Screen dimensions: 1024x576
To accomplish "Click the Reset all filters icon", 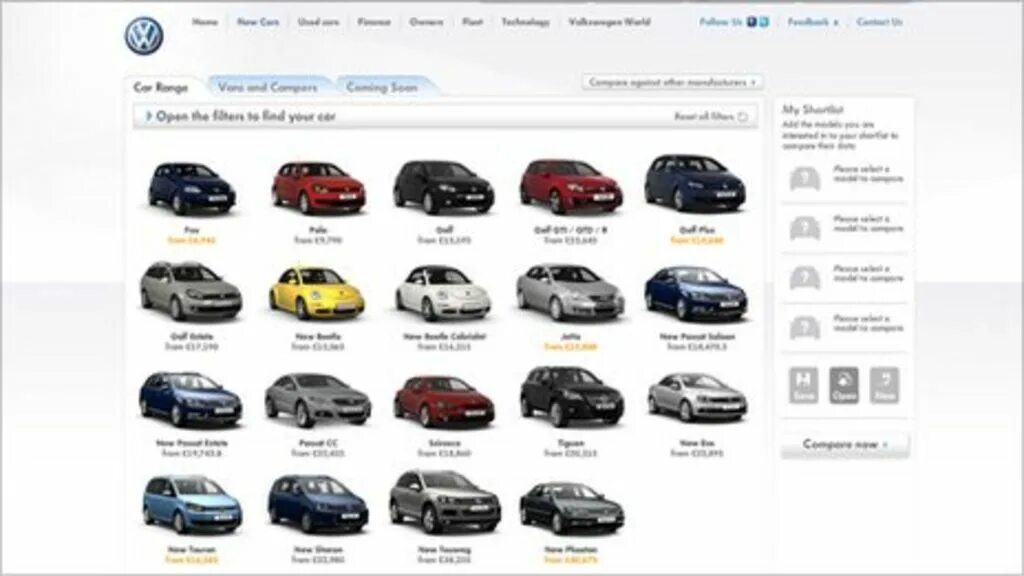I will coord(743,117).
